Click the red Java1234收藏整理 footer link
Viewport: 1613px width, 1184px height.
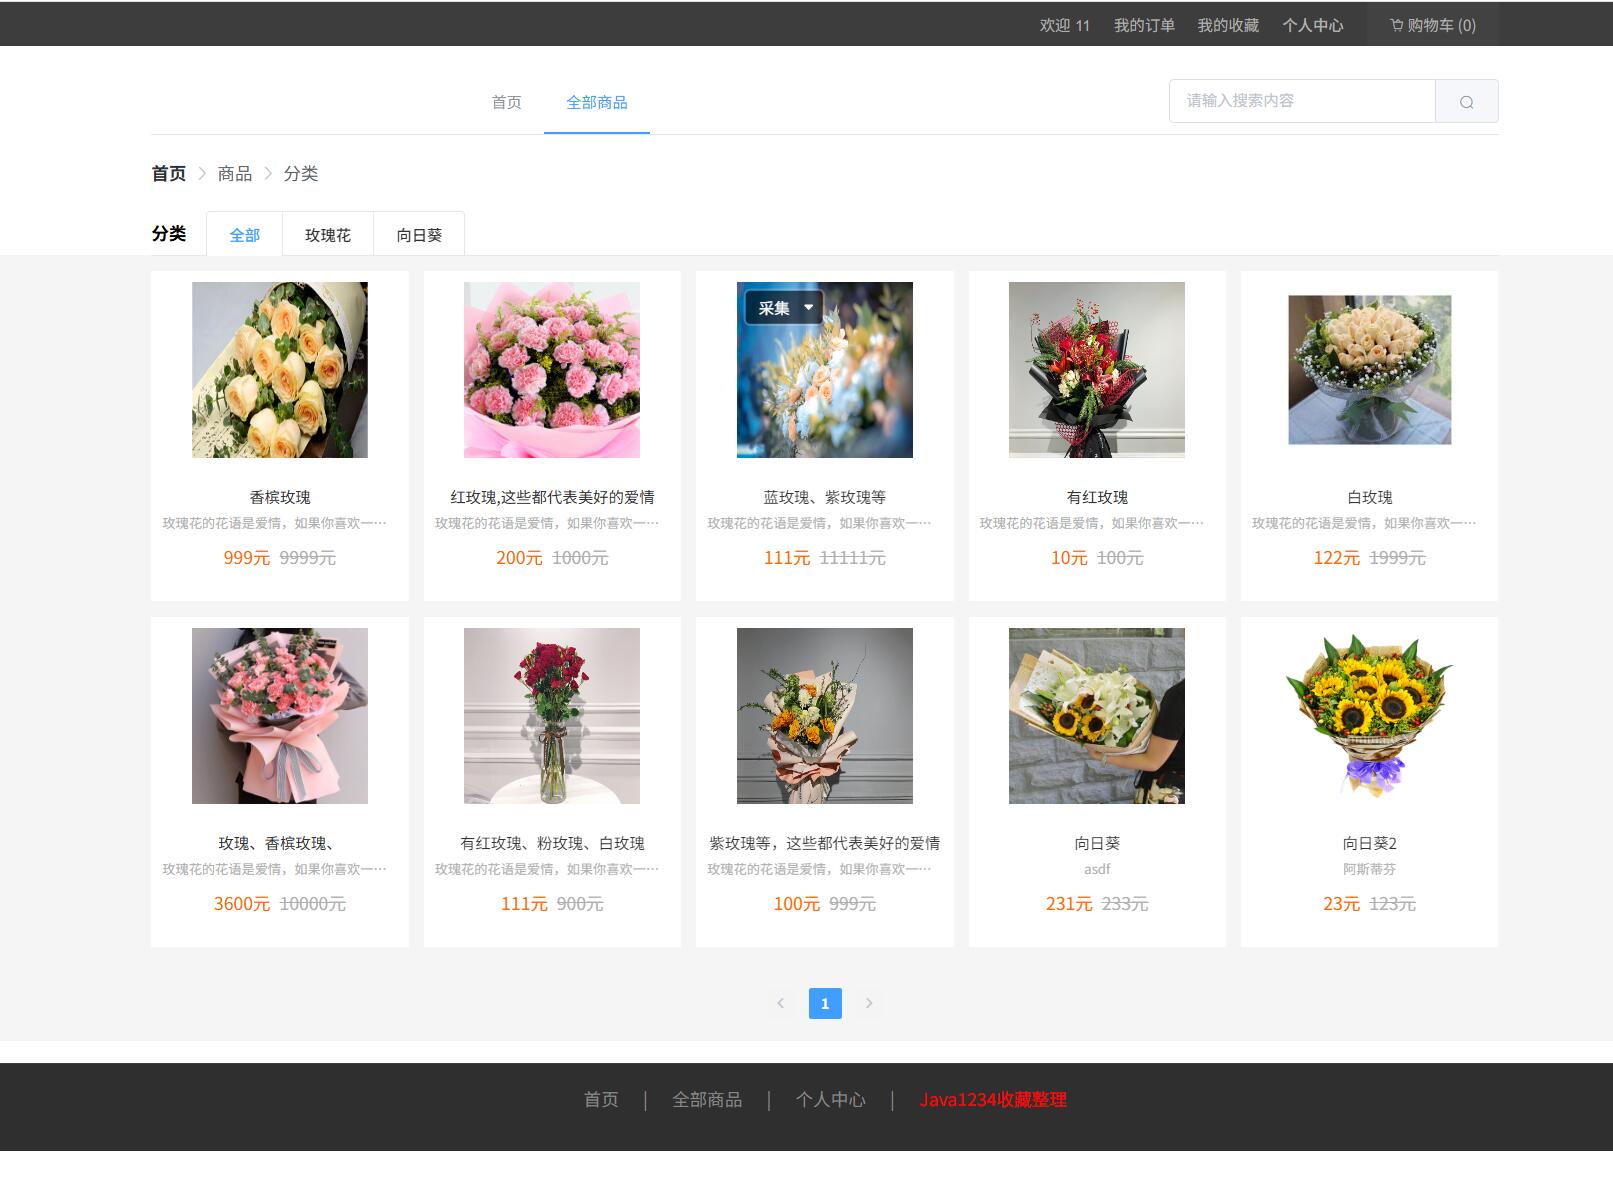[x=993, y=1100]
